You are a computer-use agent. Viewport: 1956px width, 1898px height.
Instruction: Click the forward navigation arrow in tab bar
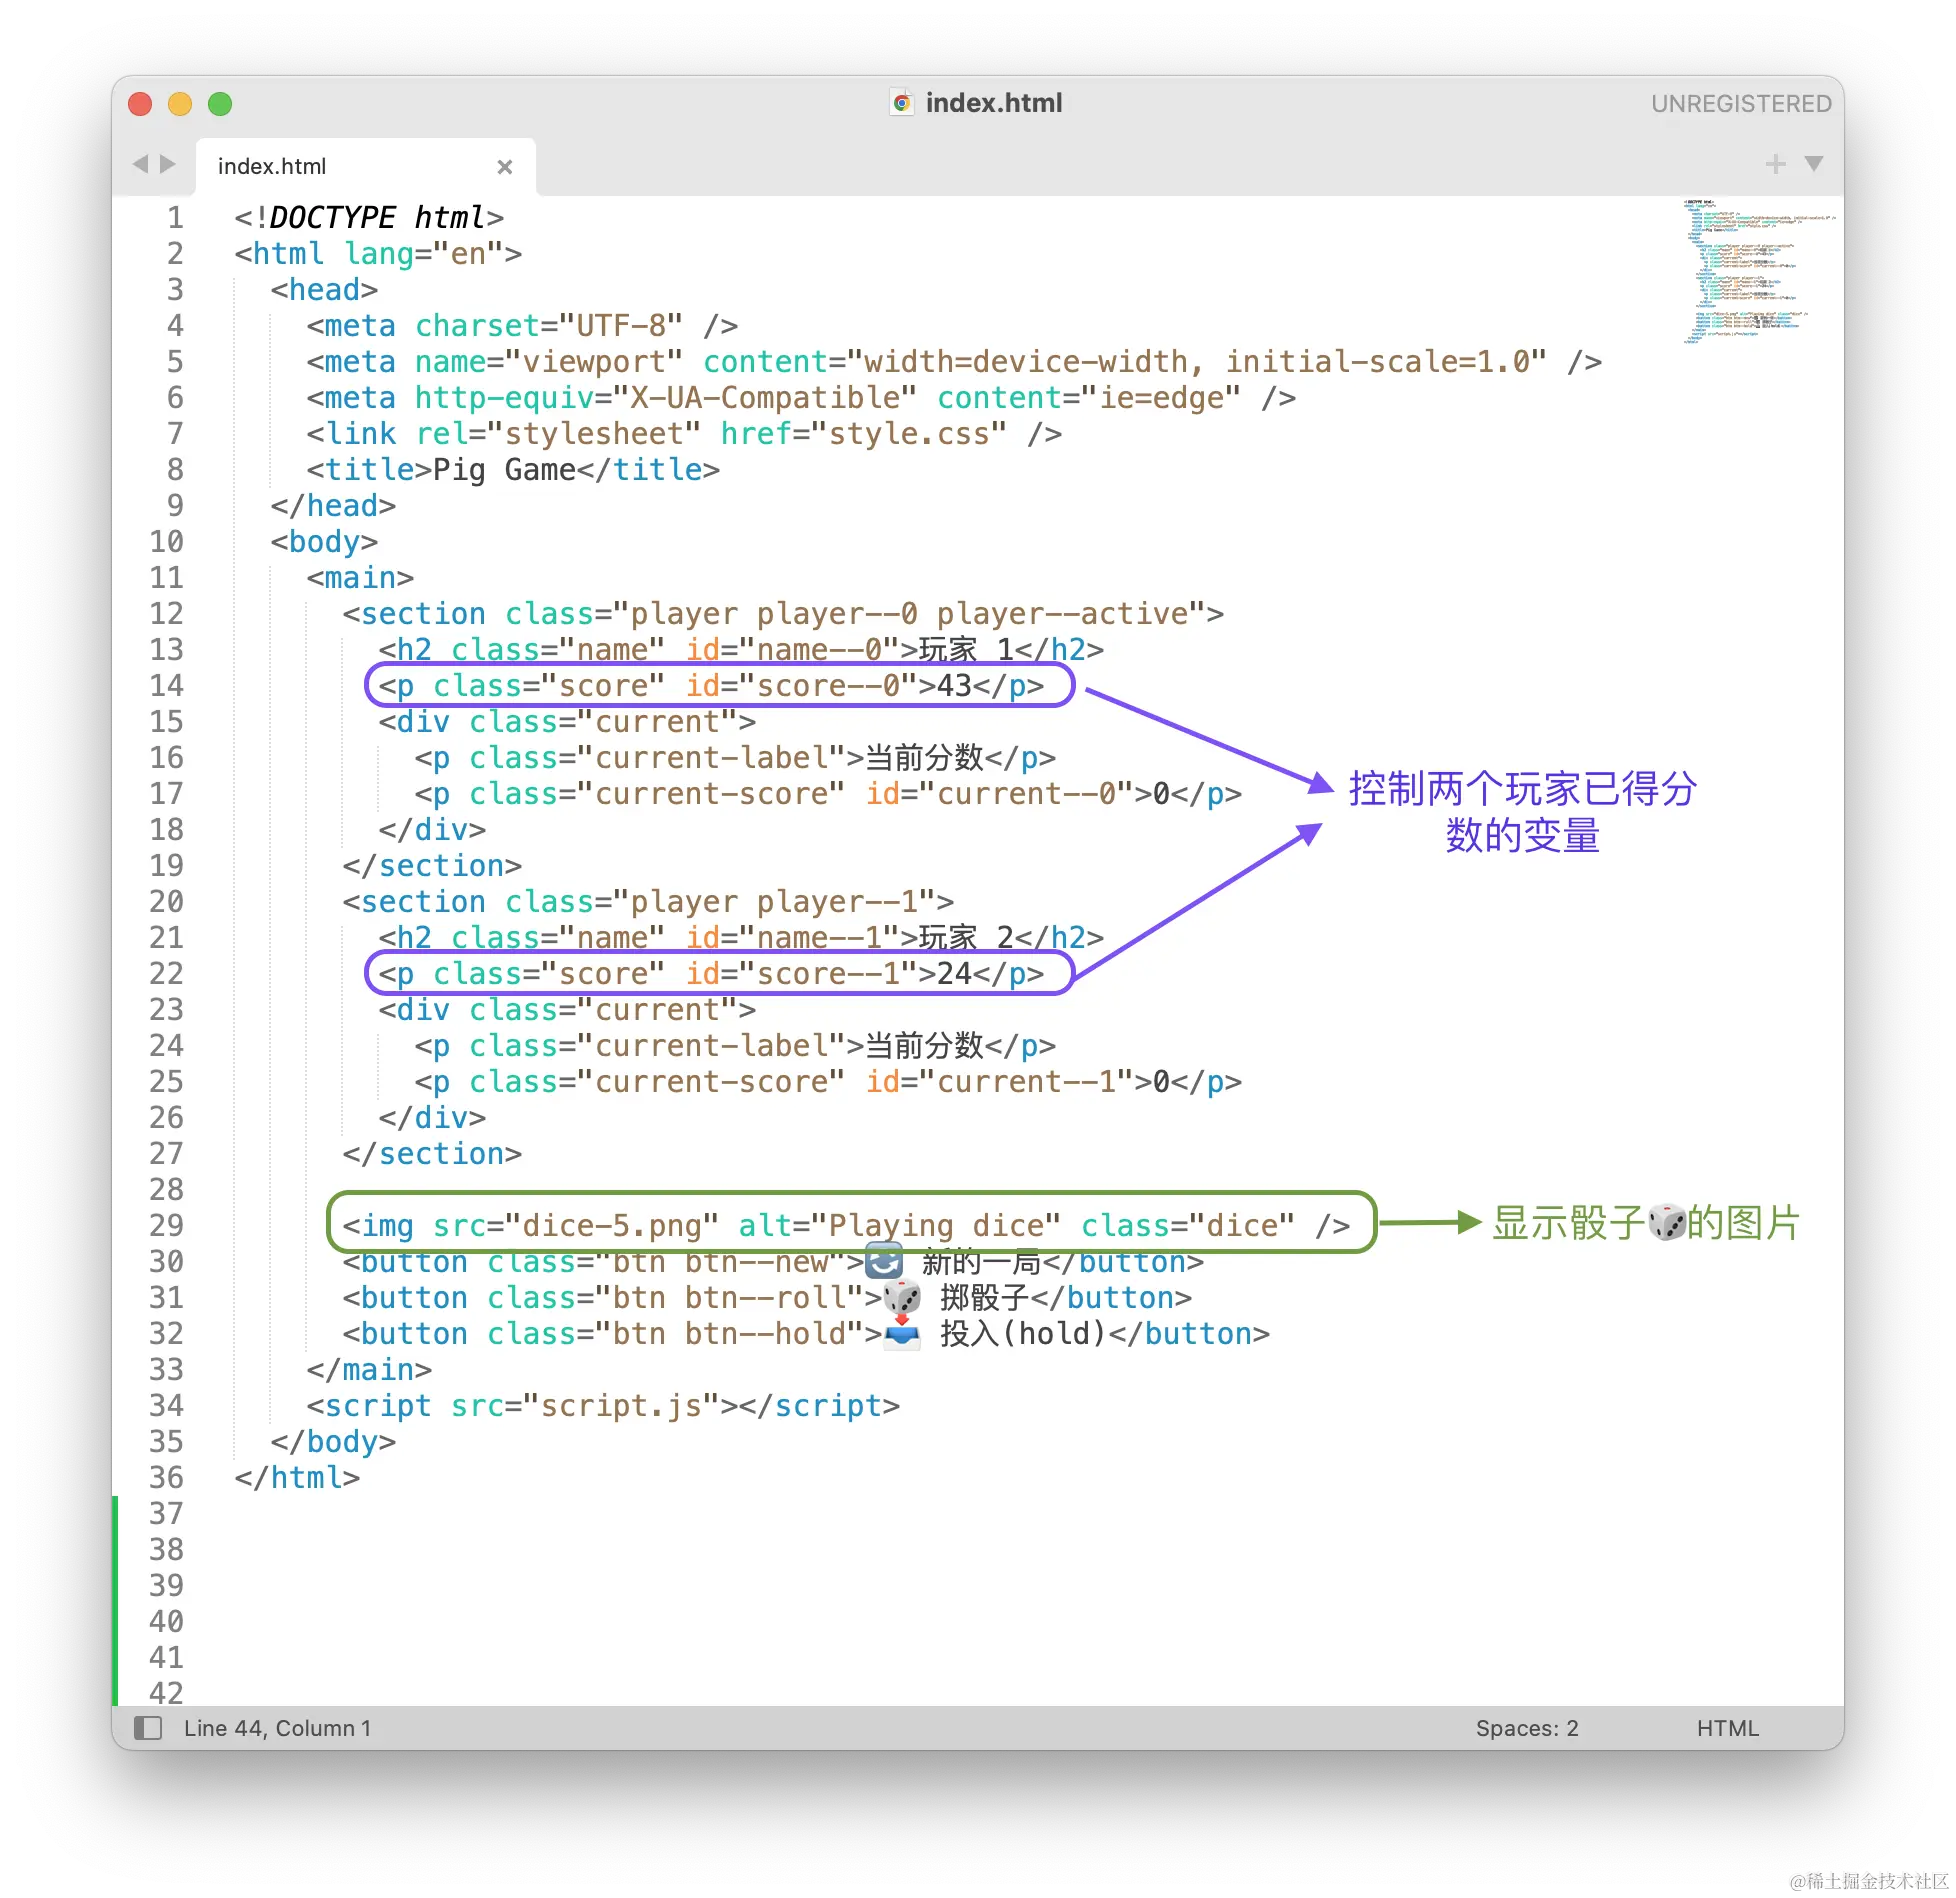click(168, 164)
